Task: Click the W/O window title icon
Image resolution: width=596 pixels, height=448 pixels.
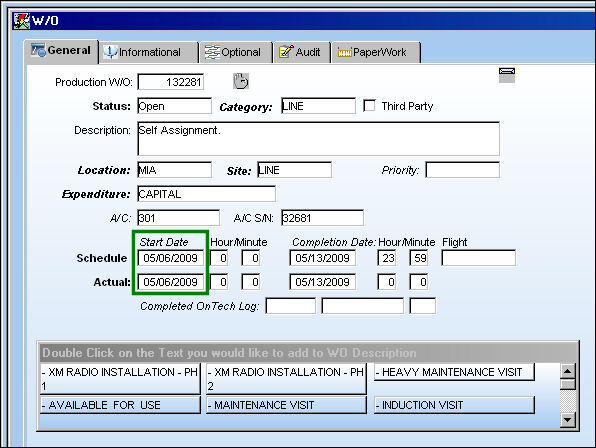Action: [x=21, y=21]
